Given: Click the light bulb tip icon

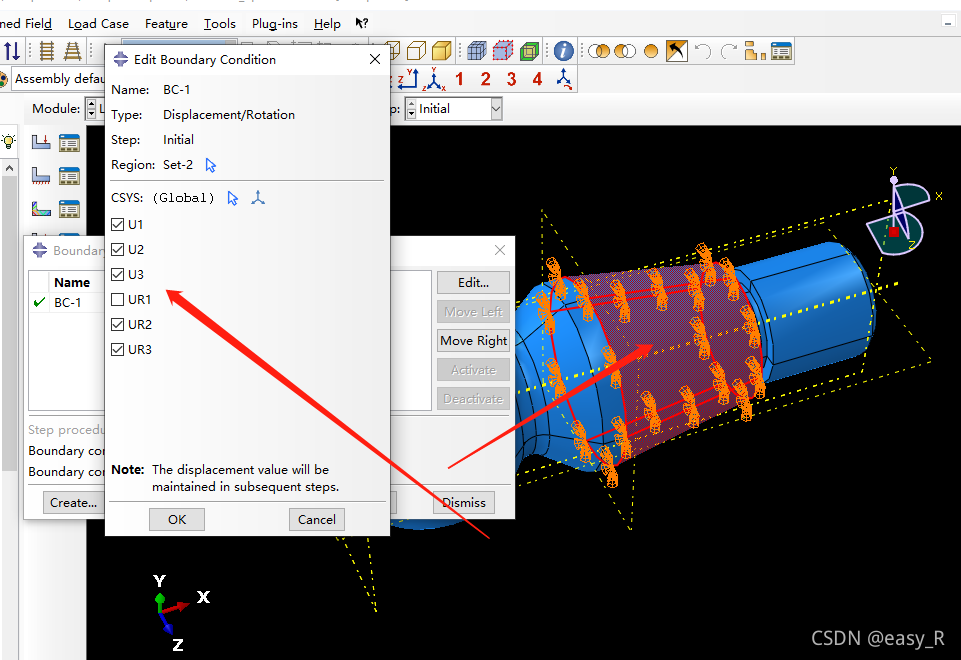Looking at the screenshot, I should click(9, 143).
